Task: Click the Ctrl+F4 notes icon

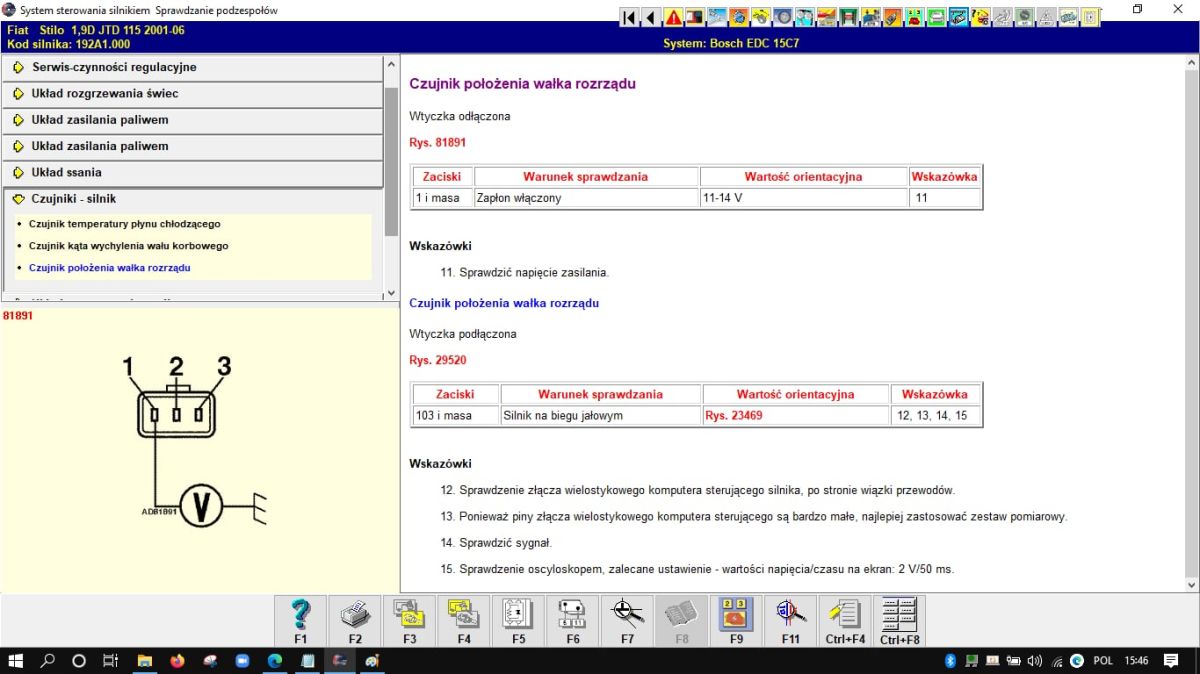Action: tap(845, 620)
